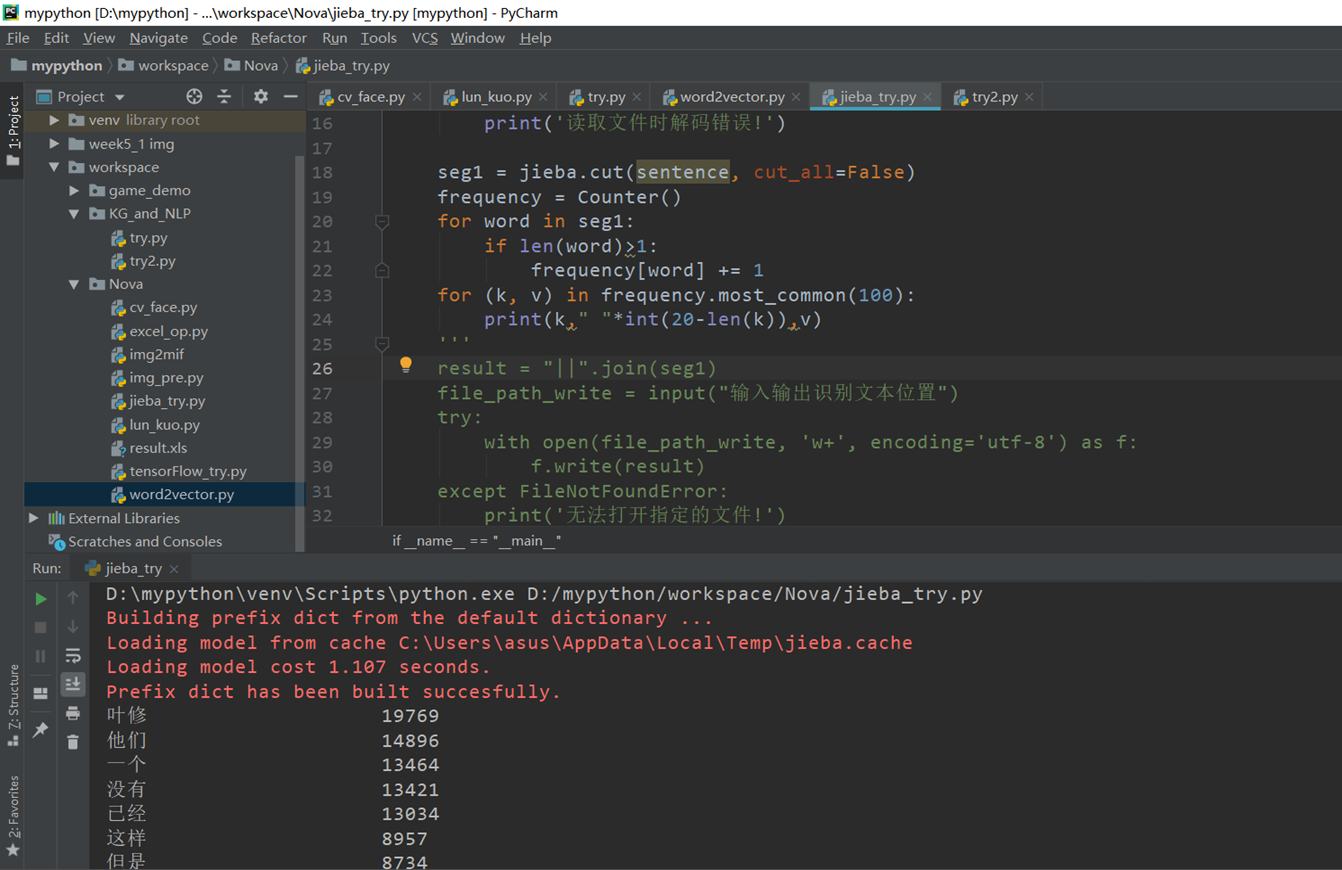Click the Print output icon in Run panel

point(73,713)
